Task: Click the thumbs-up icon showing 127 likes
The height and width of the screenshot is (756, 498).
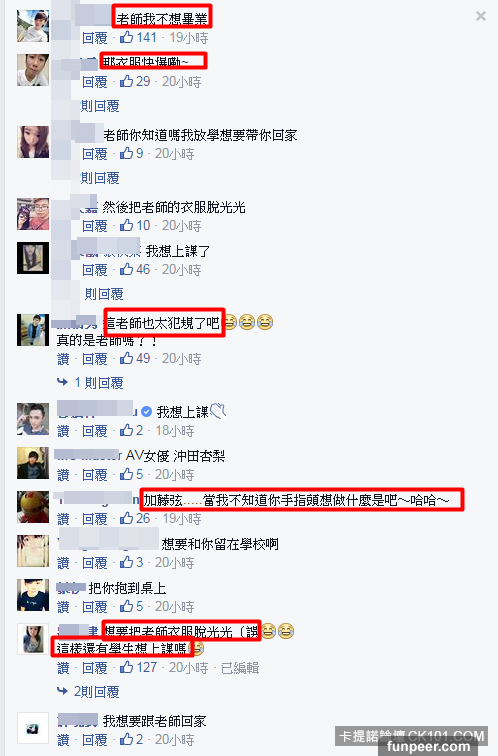Action: tap(127, 667)
